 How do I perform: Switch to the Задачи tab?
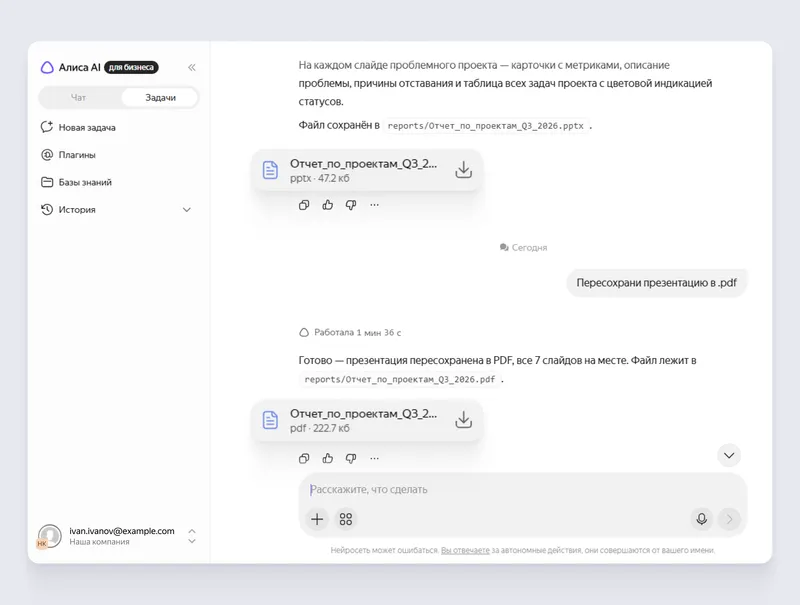click(160, 97)
